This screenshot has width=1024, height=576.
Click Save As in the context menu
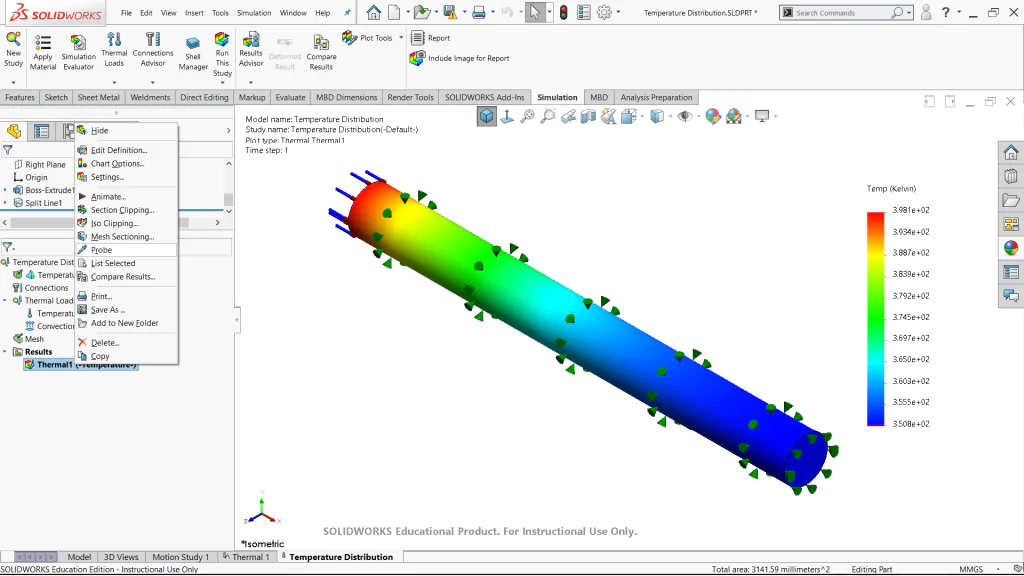126,310
